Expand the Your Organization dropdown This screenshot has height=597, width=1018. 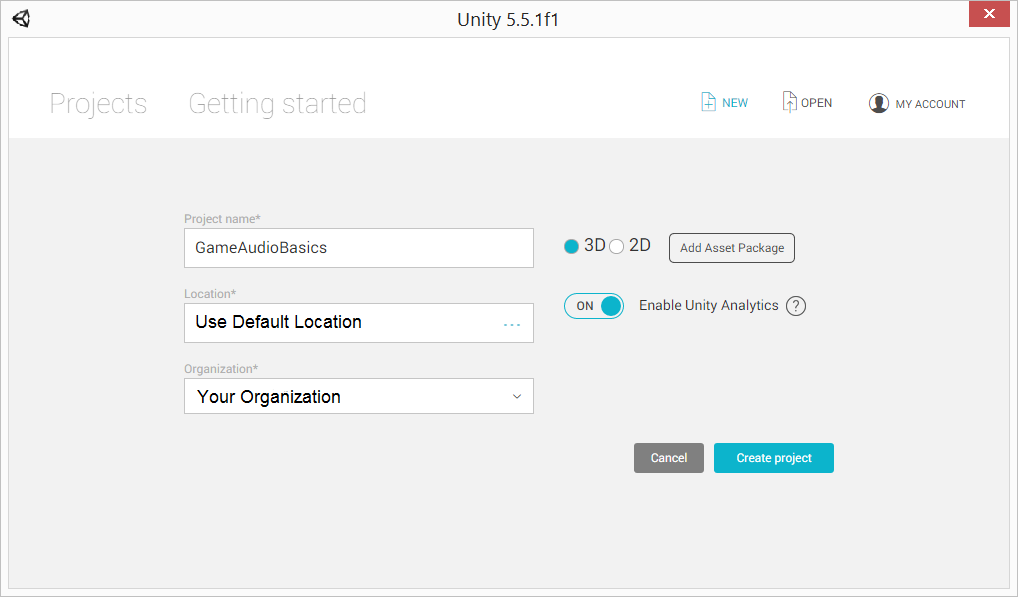pyautogui.click(x=358, y=396)
